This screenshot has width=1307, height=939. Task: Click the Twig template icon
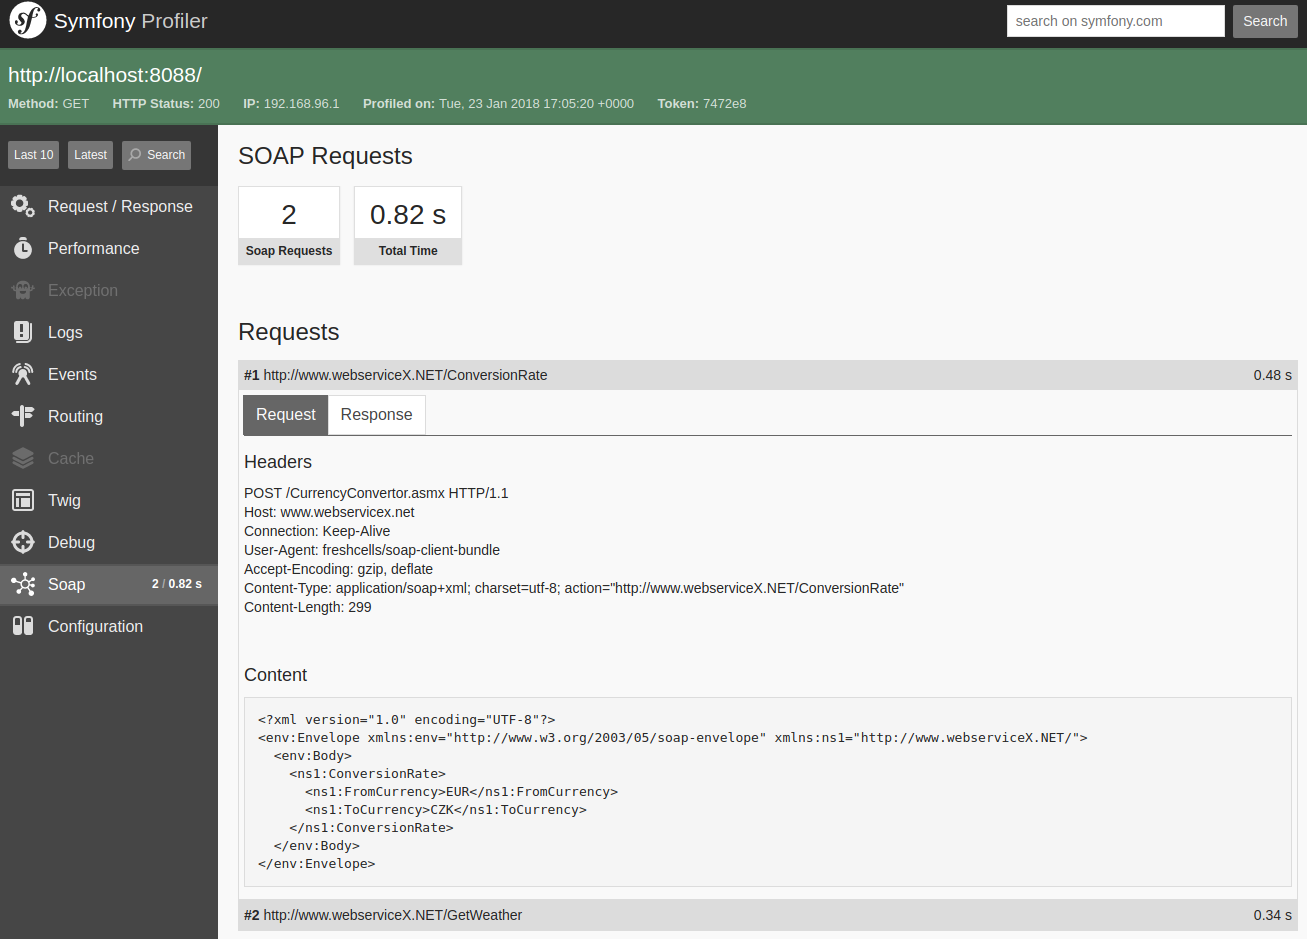pos(23,500)
